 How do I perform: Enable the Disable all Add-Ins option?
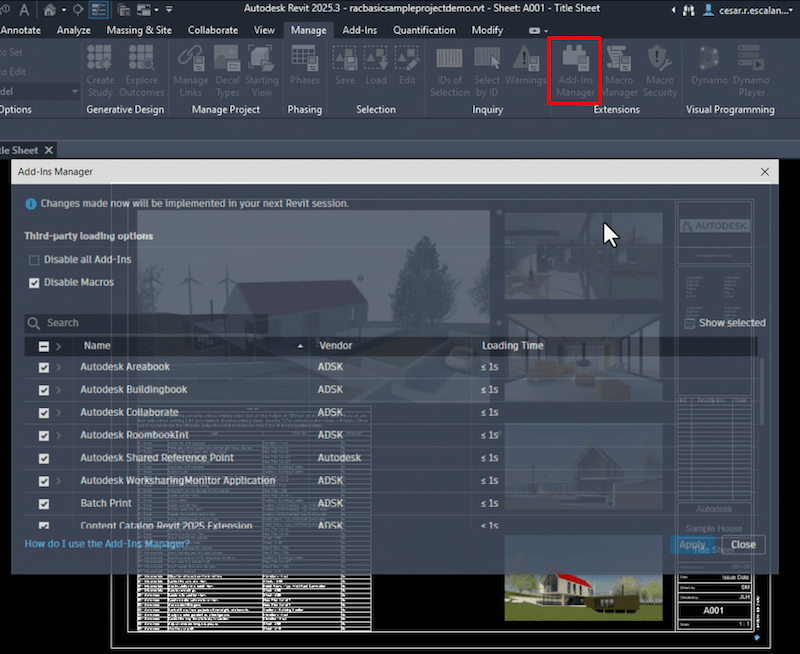(x=35, y=259)
